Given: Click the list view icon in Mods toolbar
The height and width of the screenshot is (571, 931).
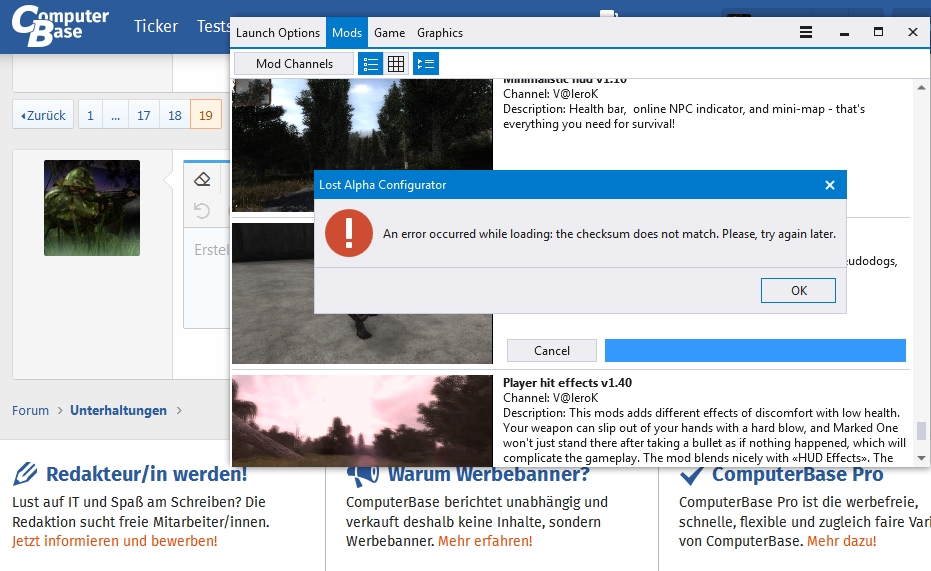Looking at the screenshot, I should [x=370, y=64].
